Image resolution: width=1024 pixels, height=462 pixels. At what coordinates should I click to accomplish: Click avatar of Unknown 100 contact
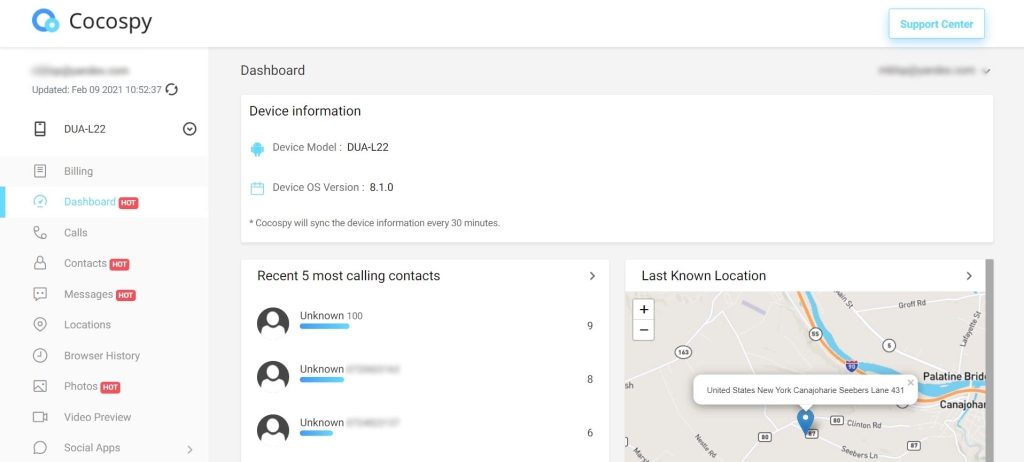pyautogui.click(x=273, y=323)
